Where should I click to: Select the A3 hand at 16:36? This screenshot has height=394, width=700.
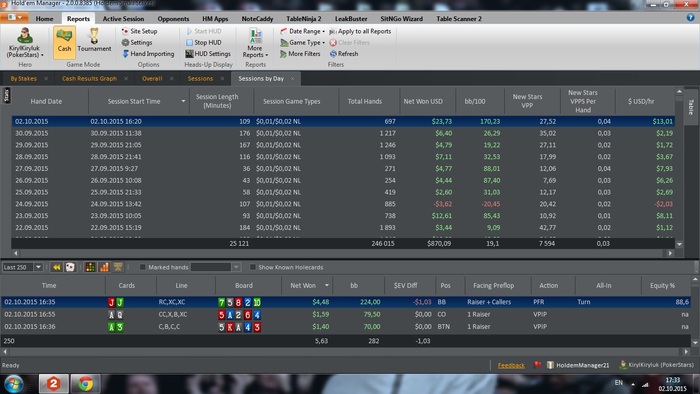coord(346,327)
